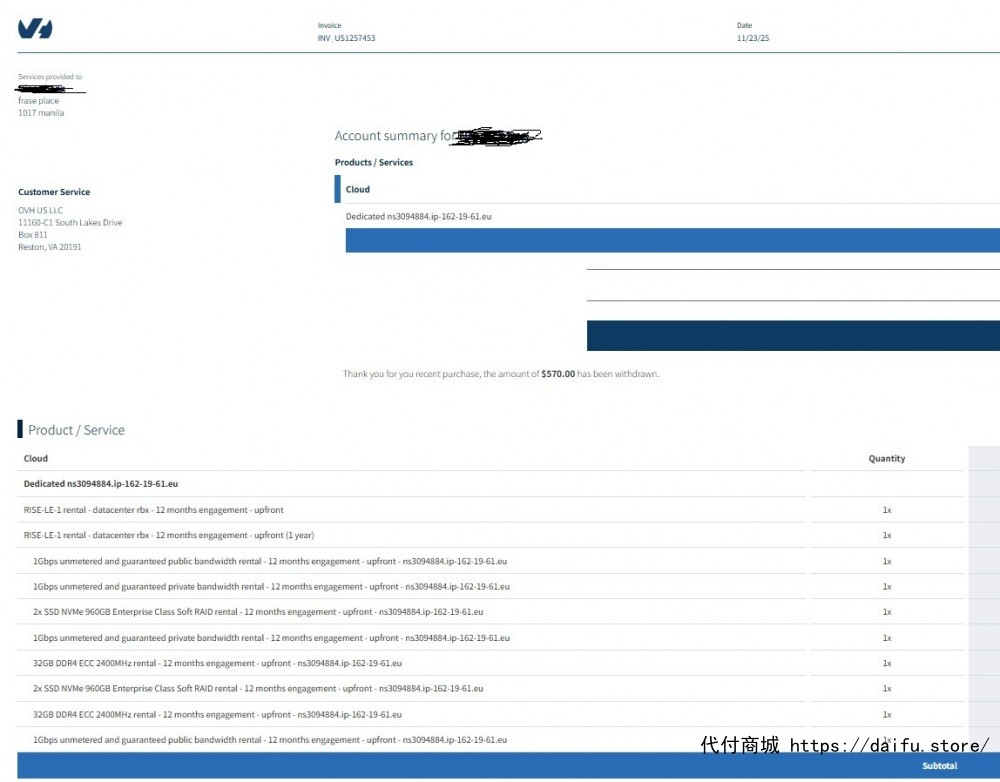Click the light blue bar under the account summary
The image size is (1000, 782).
[672, 240]
